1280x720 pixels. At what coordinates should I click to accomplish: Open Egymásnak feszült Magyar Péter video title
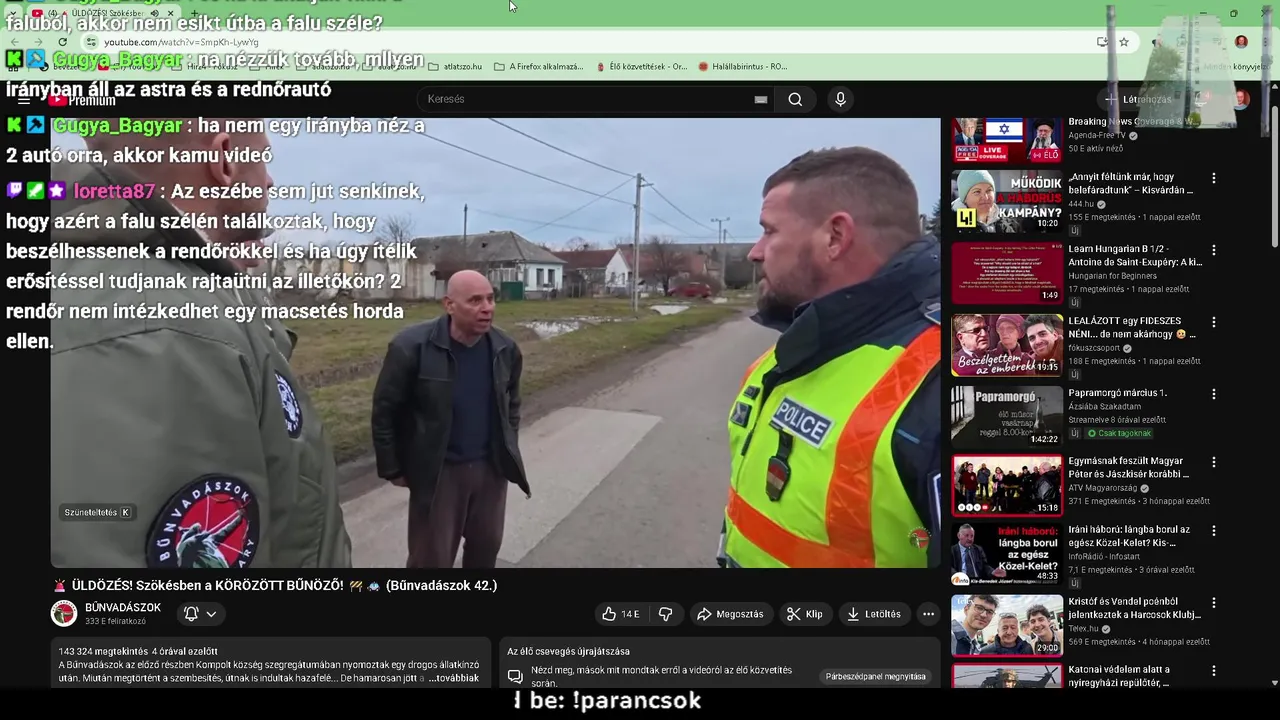pyautogui.click(x=1128, y=467)
